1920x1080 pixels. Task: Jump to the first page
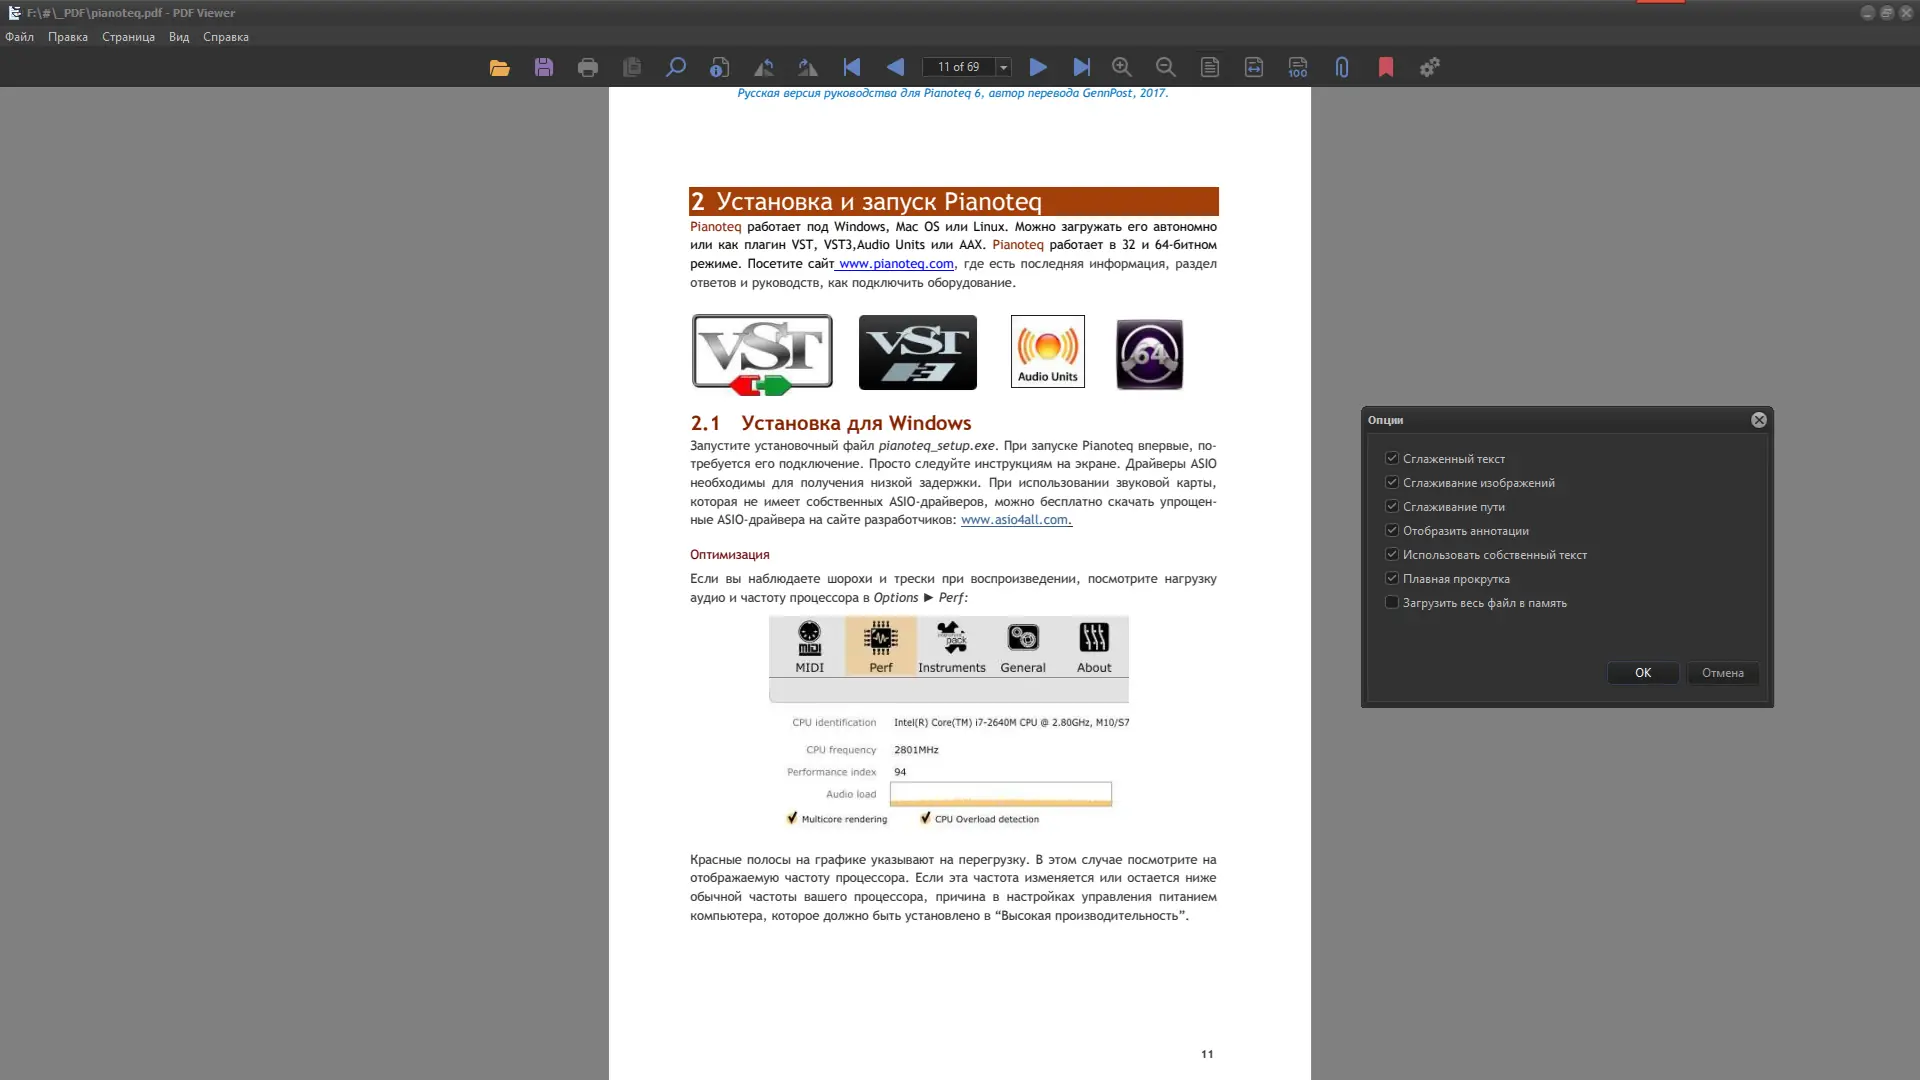coord(852,67)
